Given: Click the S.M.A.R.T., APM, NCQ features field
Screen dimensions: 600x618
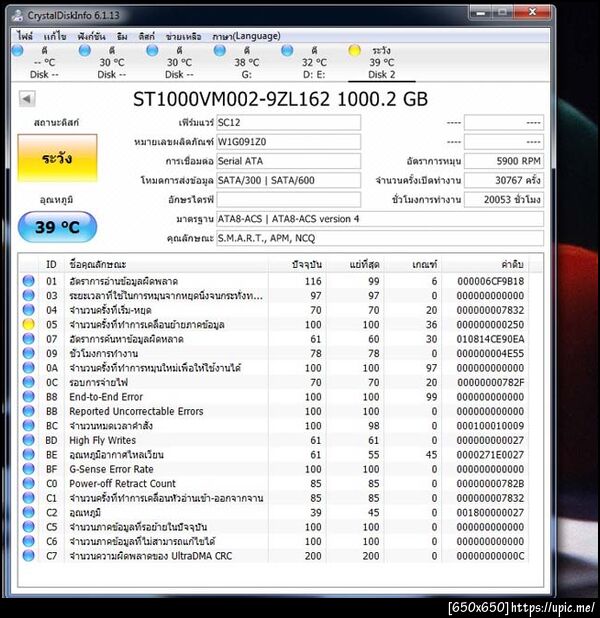Looking at the screenshot, I should [380, 238].
